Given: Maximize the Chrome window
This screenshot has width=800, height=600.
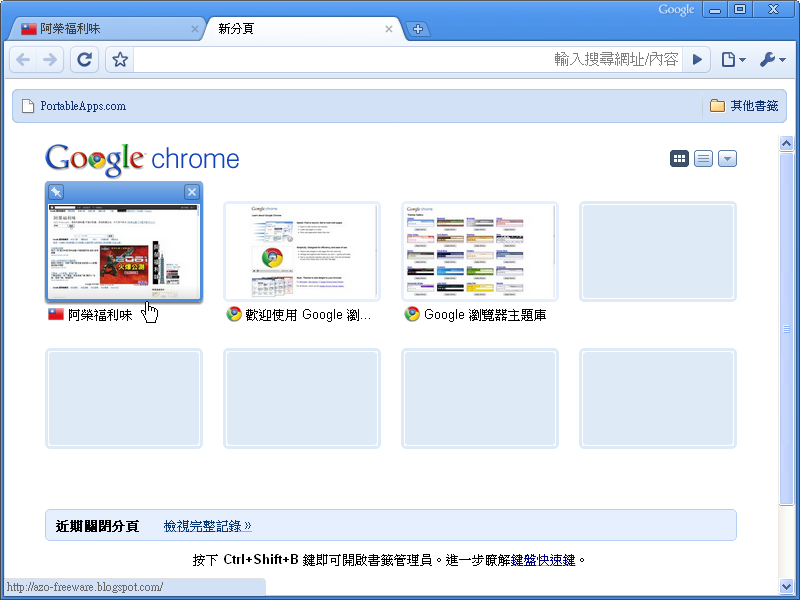Looking at the screenshot, I should pyautogui.click(x=740, y=10).
